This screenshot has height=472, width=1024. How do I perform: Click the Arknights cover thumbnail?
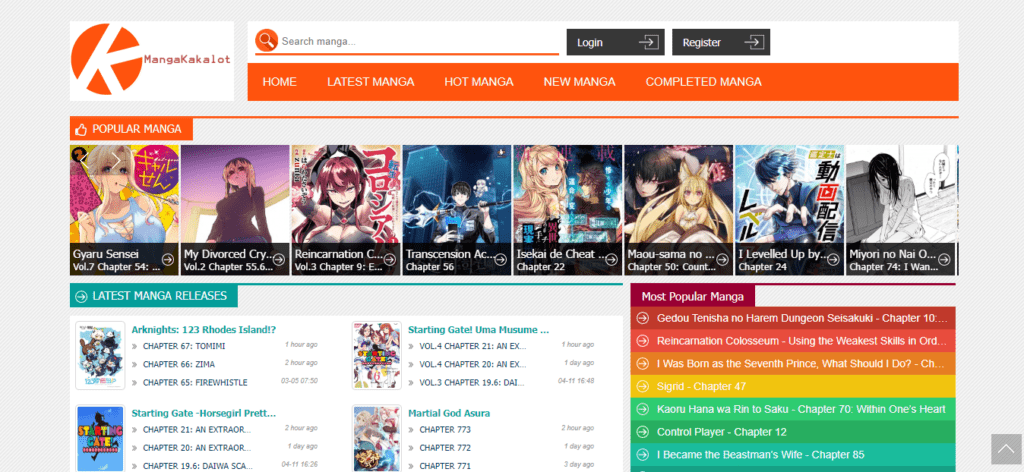(x=100, y=355)
